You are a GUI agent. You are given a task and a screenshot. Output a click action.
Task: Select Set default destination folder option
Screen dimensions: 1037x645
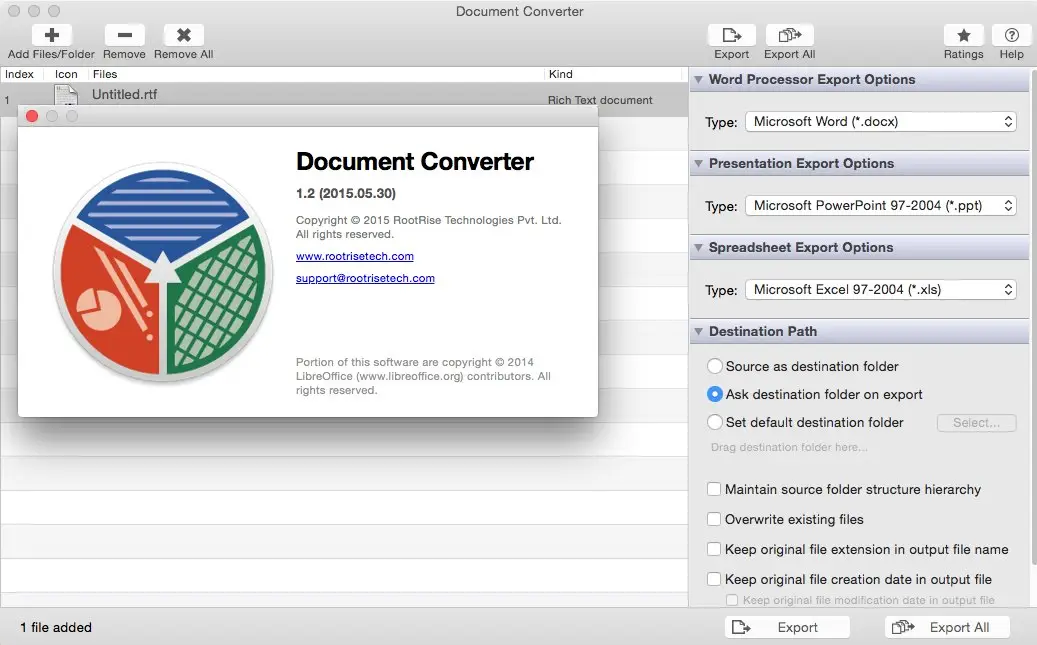click(x=714, y=422)
